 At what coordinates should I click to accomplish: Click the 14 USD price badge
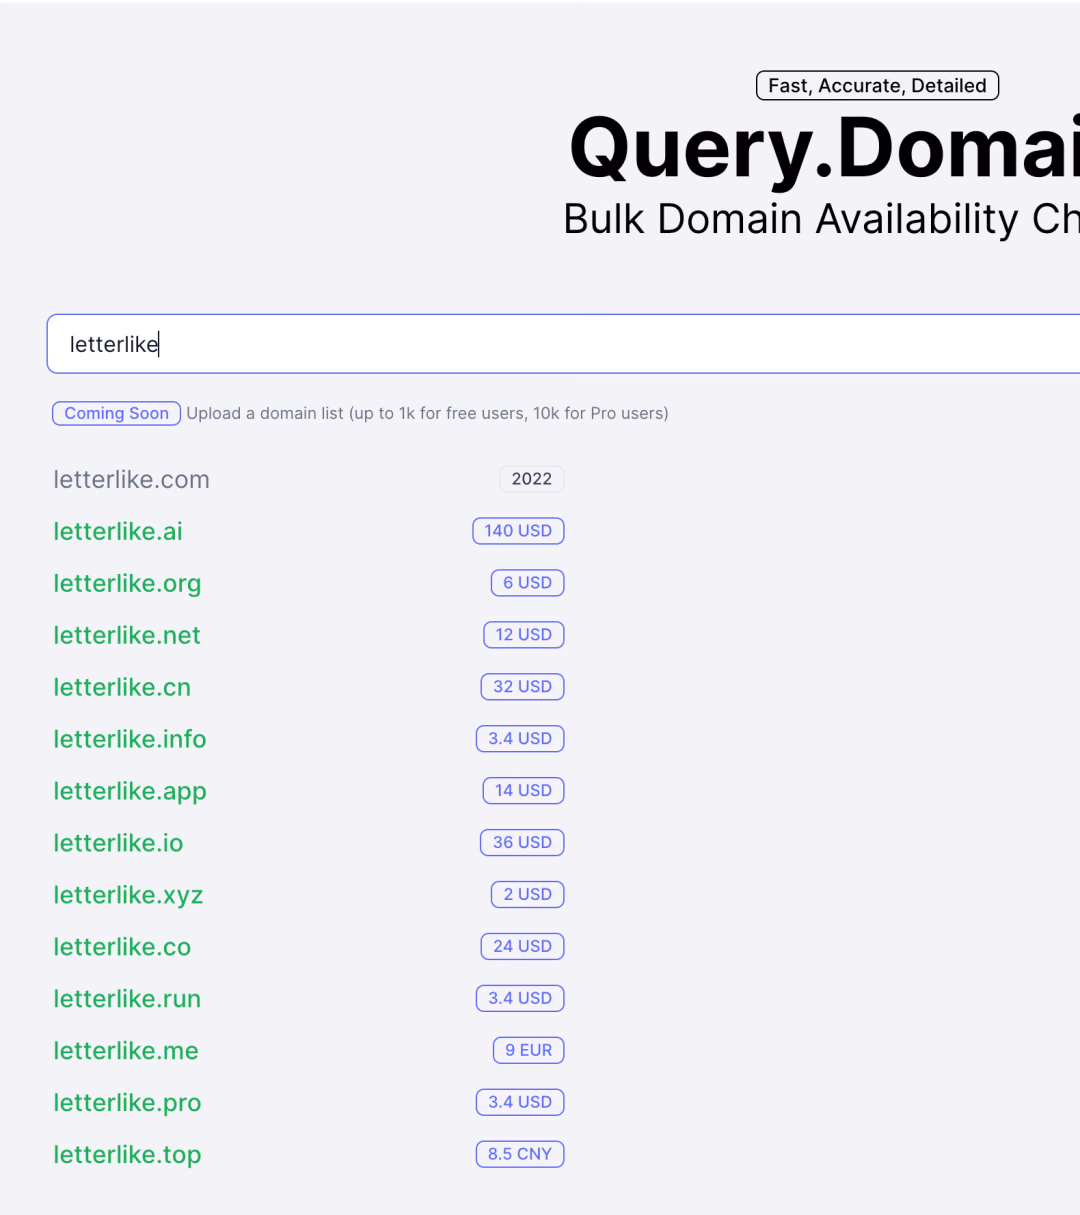click(523, 791)
